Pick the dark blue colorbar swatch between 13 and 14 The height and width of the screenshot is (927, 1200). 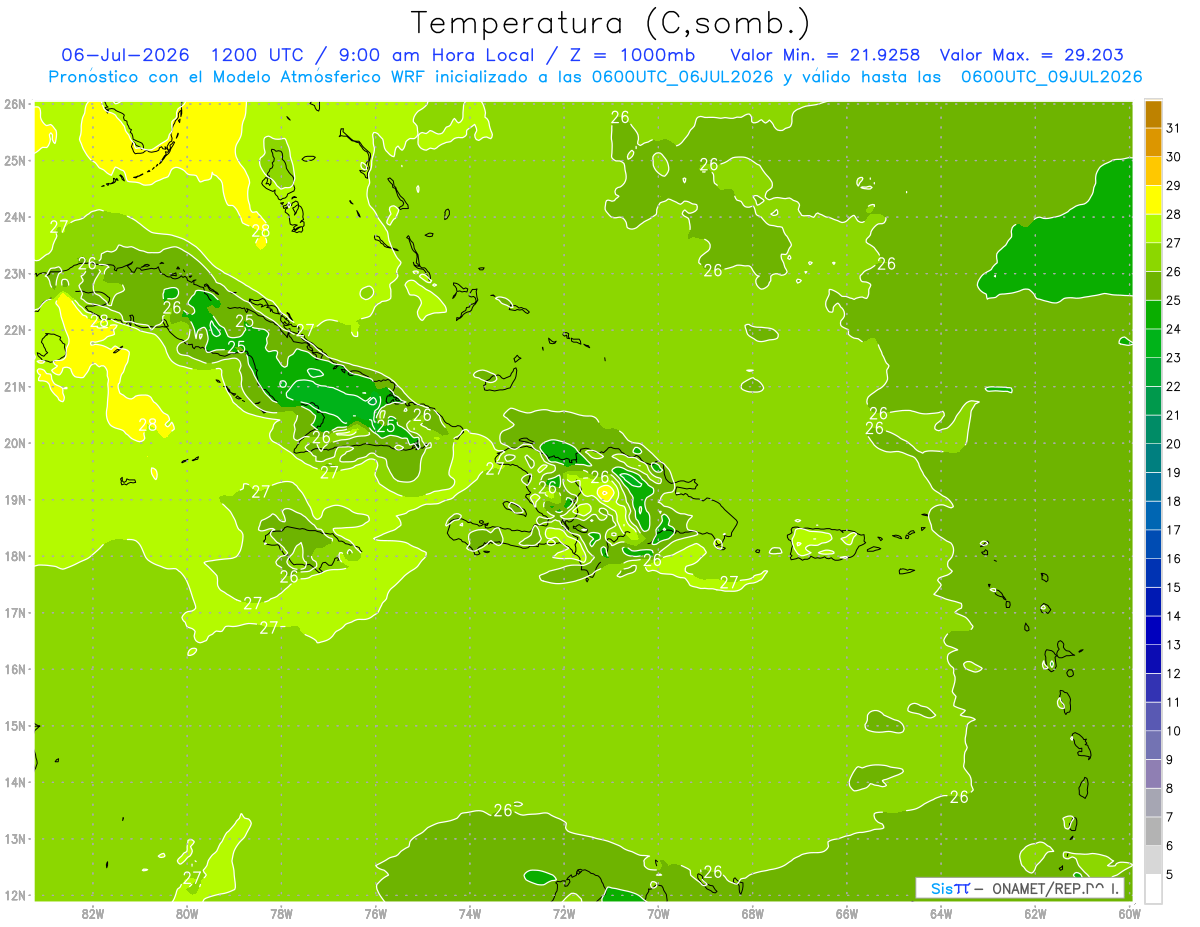[1153, 631]
